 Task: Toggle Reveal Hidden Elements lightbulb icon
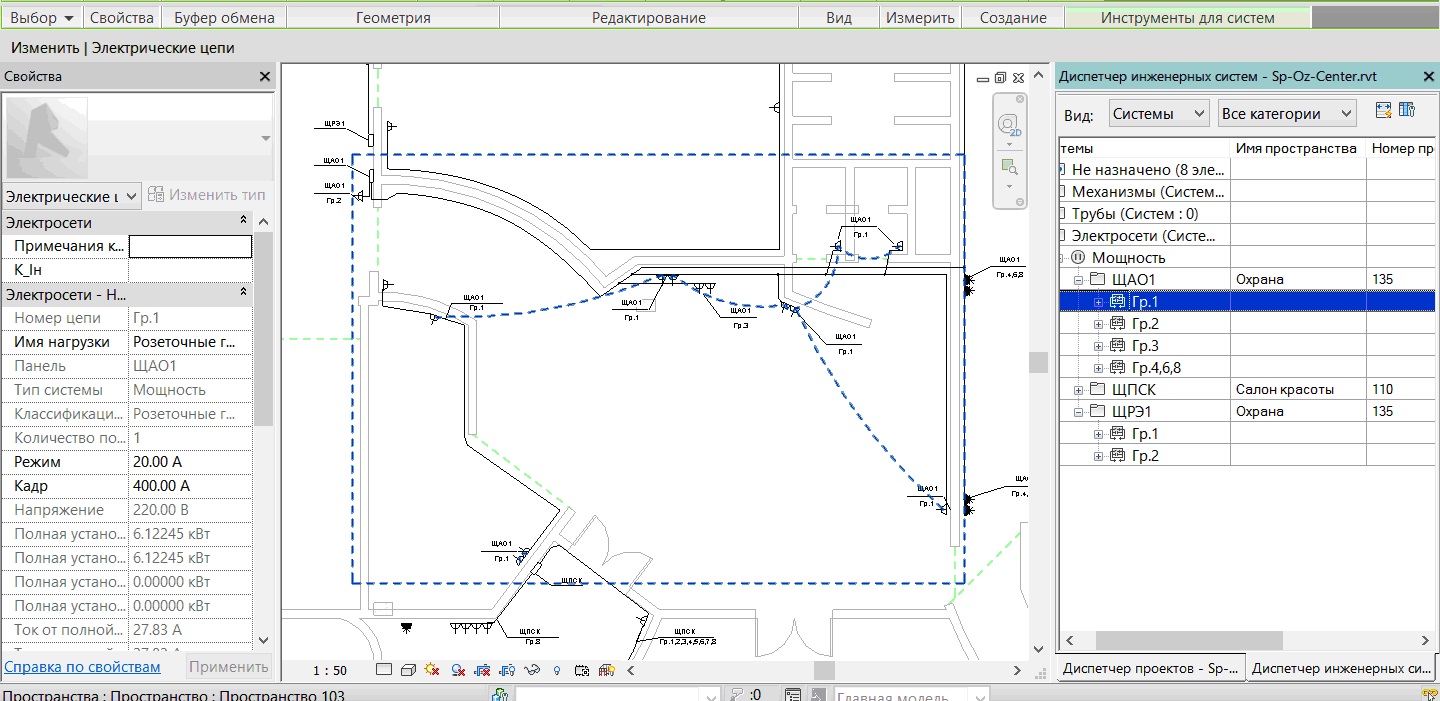click(x=557, y=669)
